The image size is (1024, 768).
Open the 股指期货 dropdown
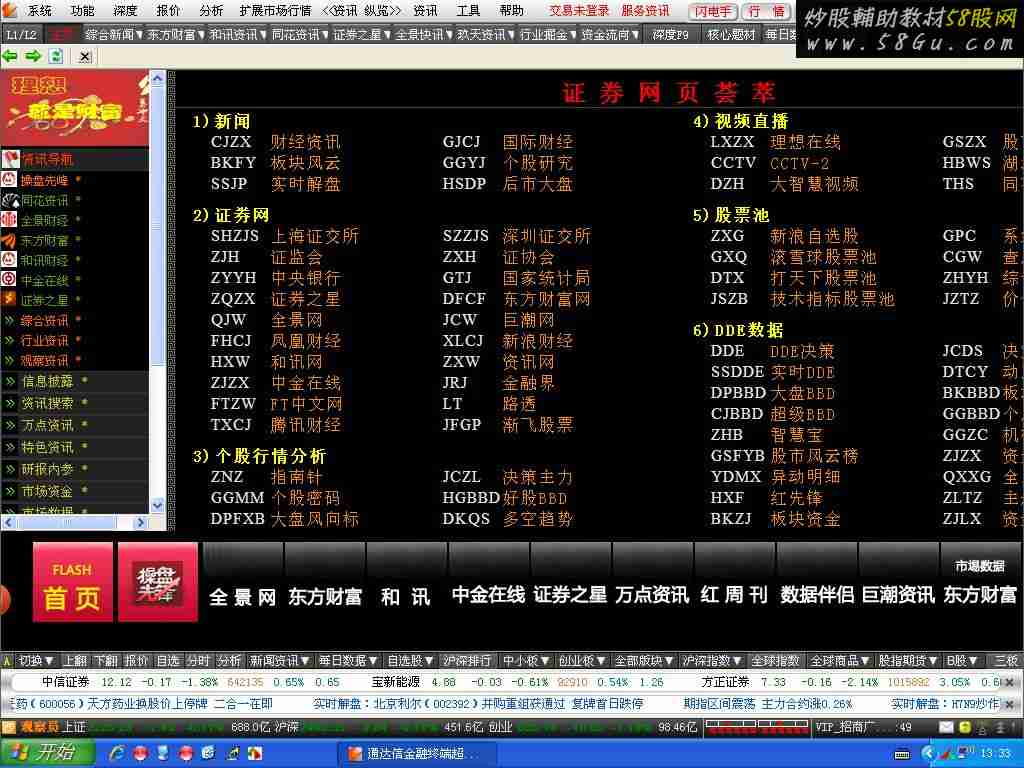coord(908,661)
